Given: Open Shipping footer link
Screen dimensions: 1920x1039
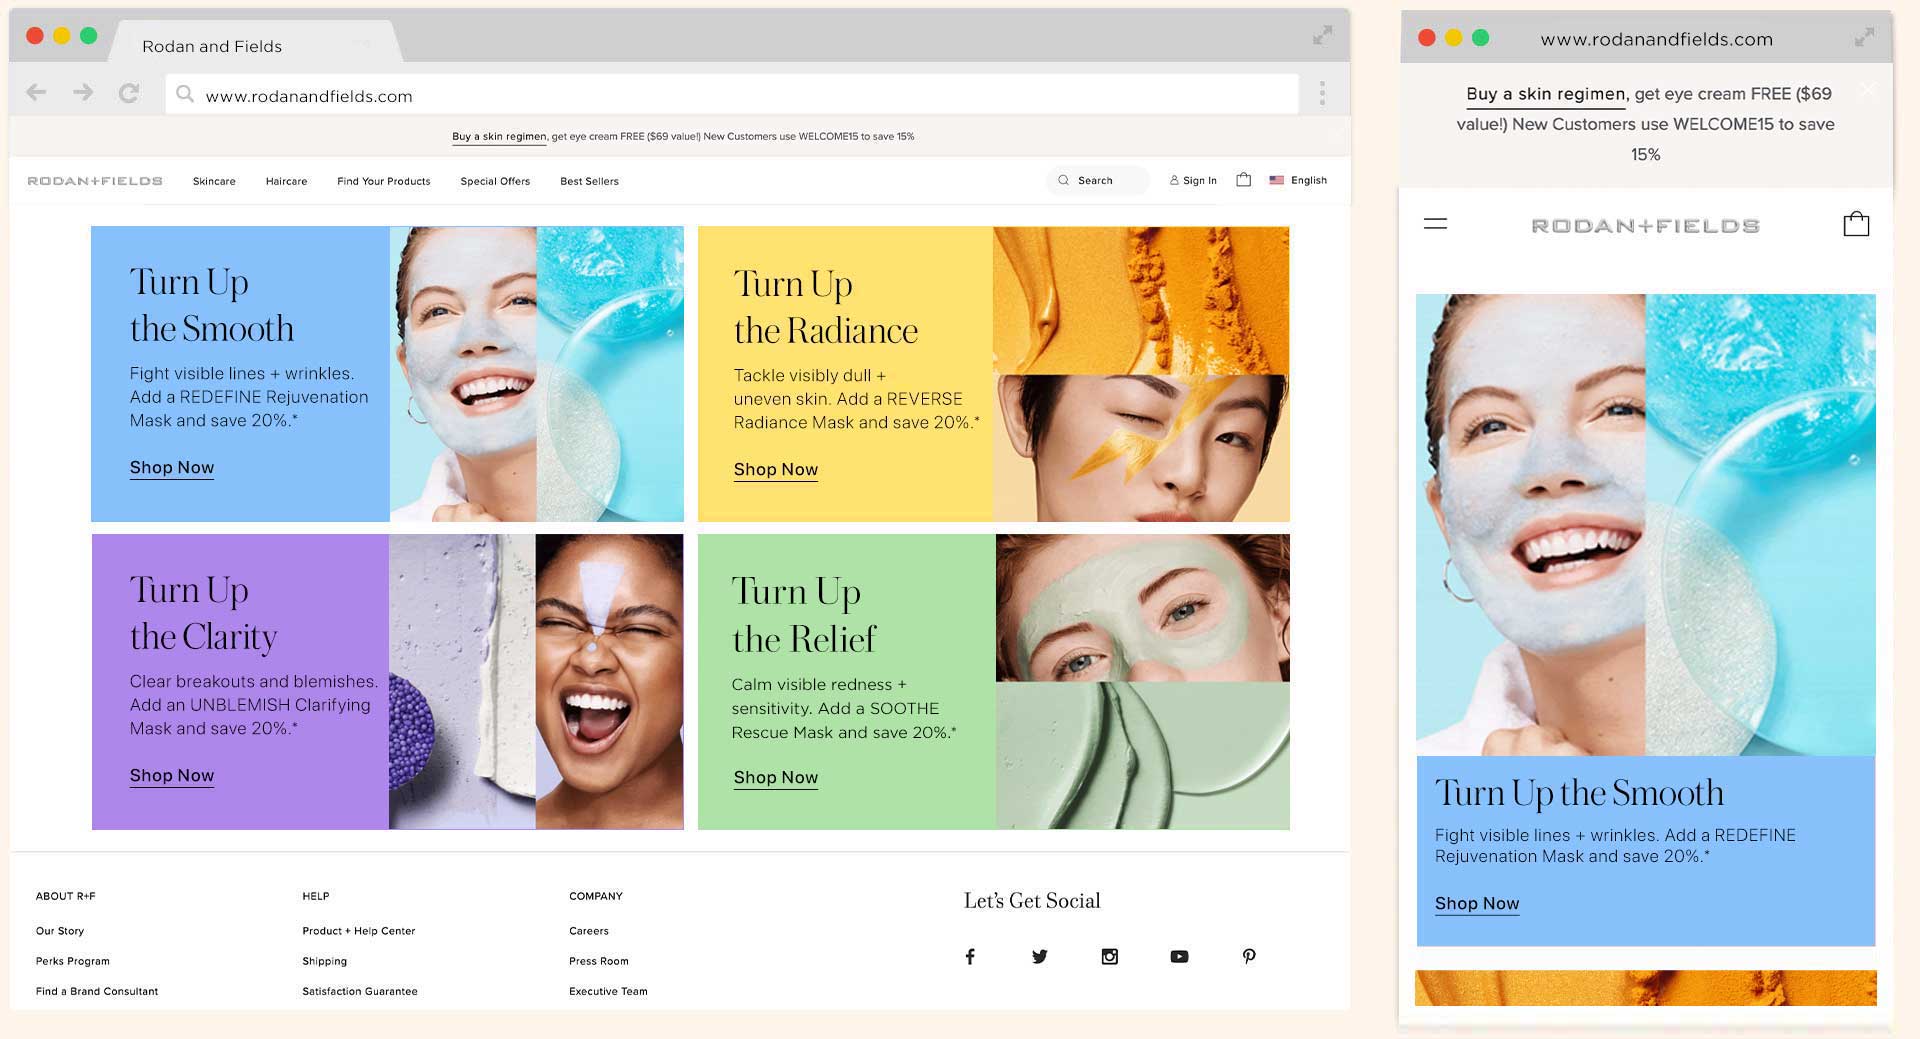Looking at the screenshot, I should click(325, 961).
